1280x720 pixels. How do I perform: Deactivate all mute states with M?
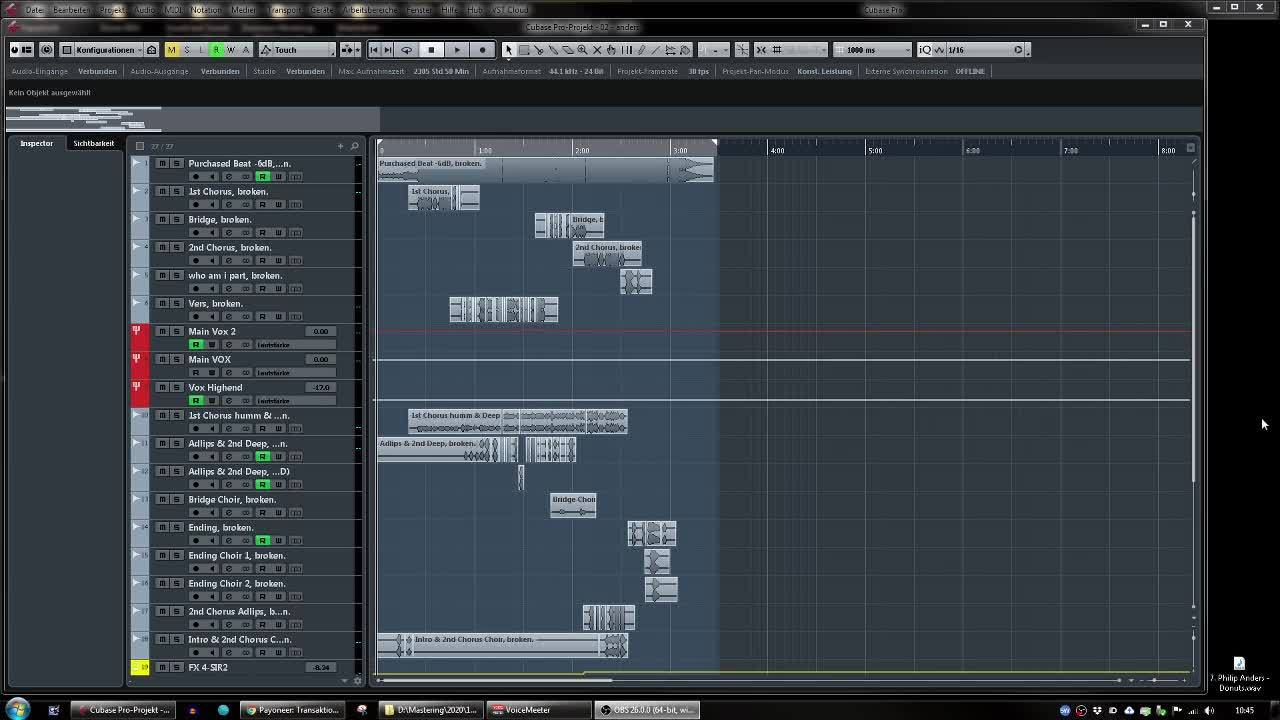click(171, 50)
